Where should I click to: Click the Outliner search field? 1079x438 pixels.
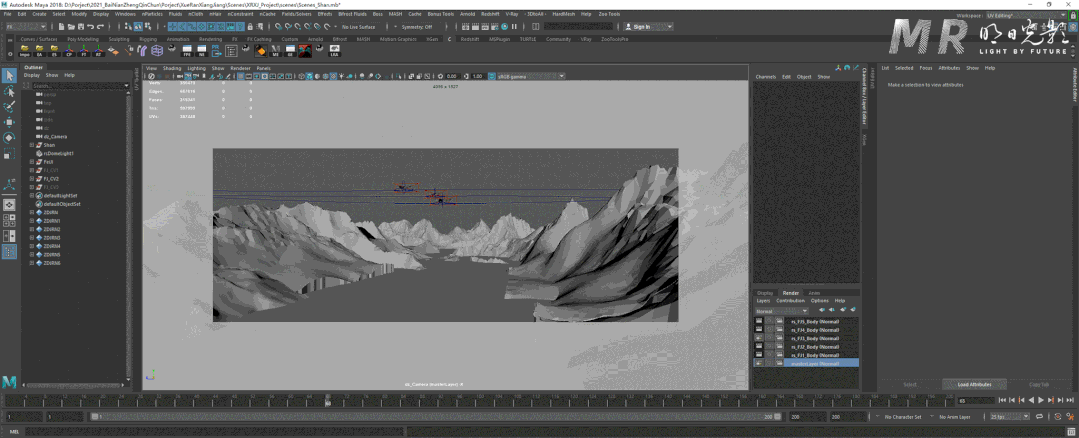79,85
